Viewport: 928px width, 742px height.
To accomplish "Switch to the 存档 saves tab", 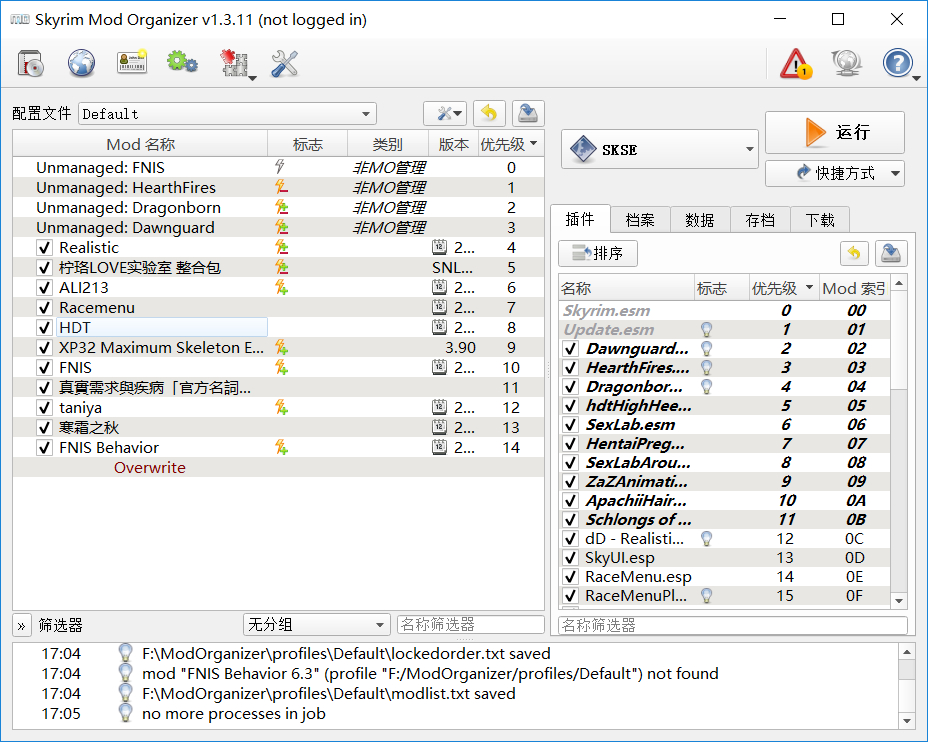I will (x=761, y=220).
